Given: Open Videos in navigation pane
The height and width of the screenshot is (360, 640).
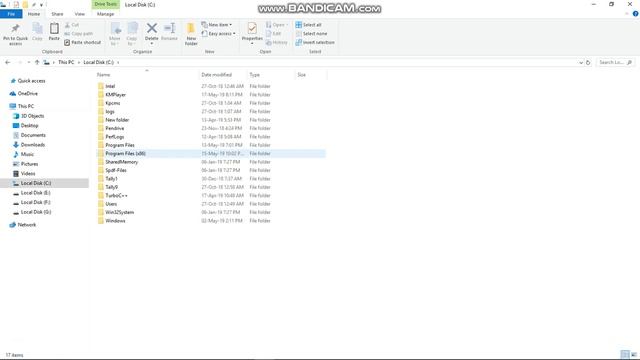Looking at the screenshot, I should coord(28,173).
